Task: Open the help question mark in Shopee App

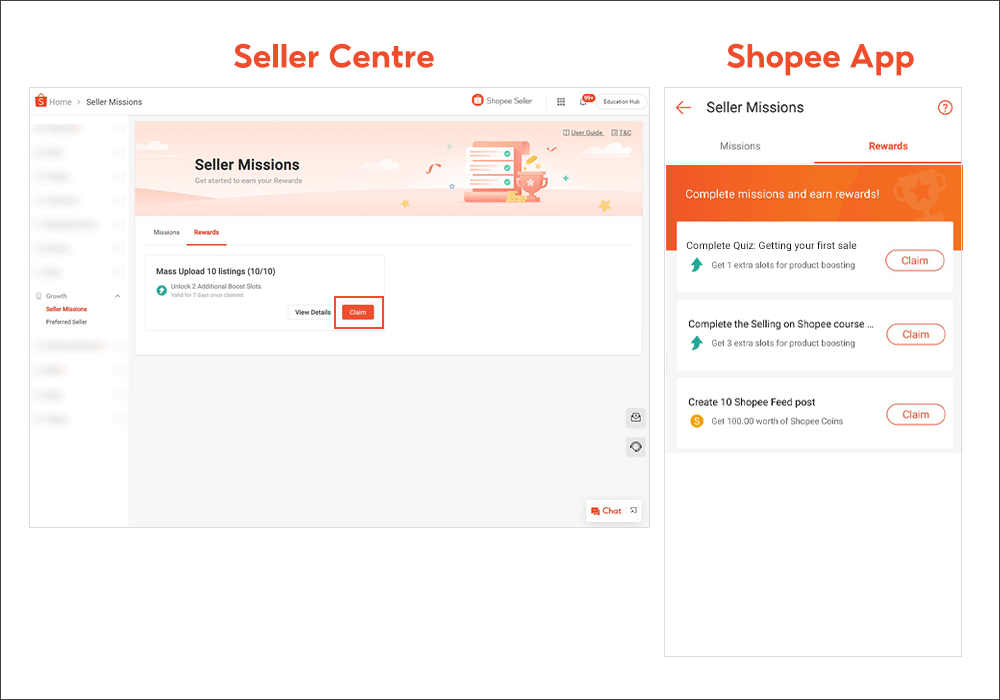Action: tap(945, 108)
